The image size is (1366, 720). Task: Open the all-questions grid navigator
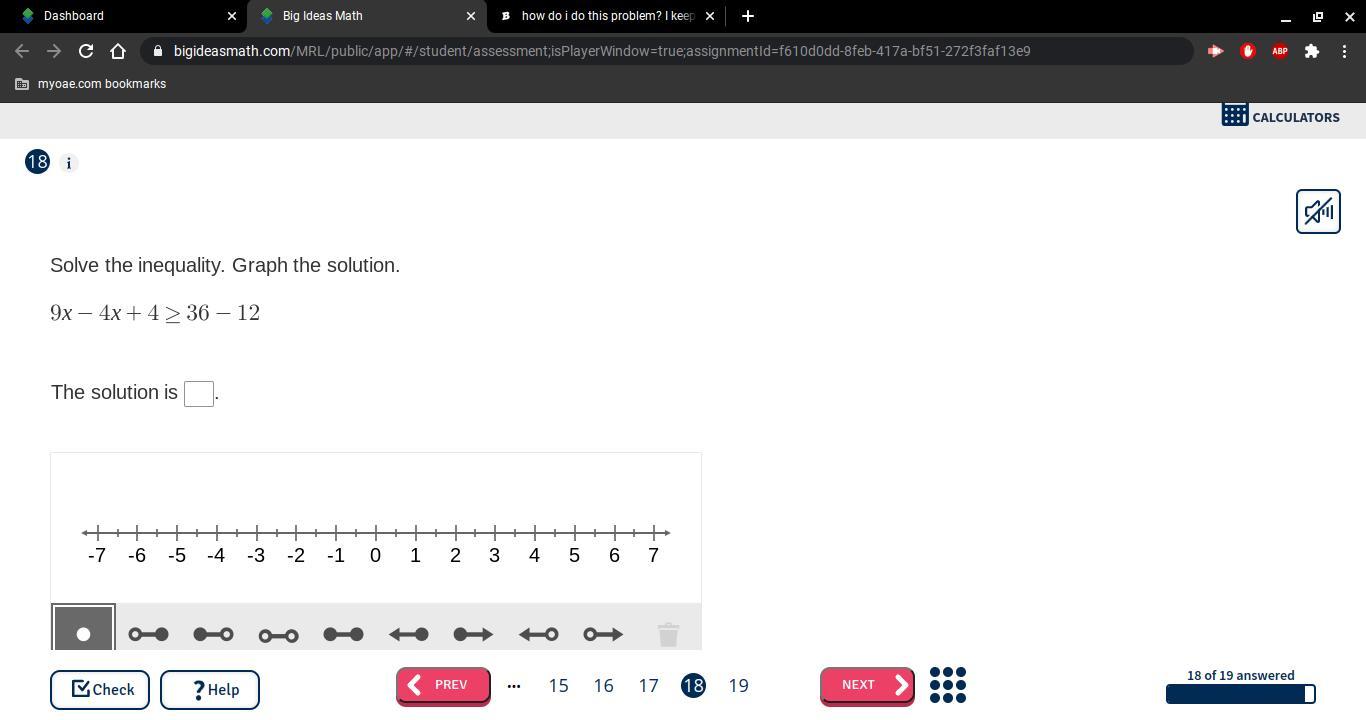click(948, 686)
